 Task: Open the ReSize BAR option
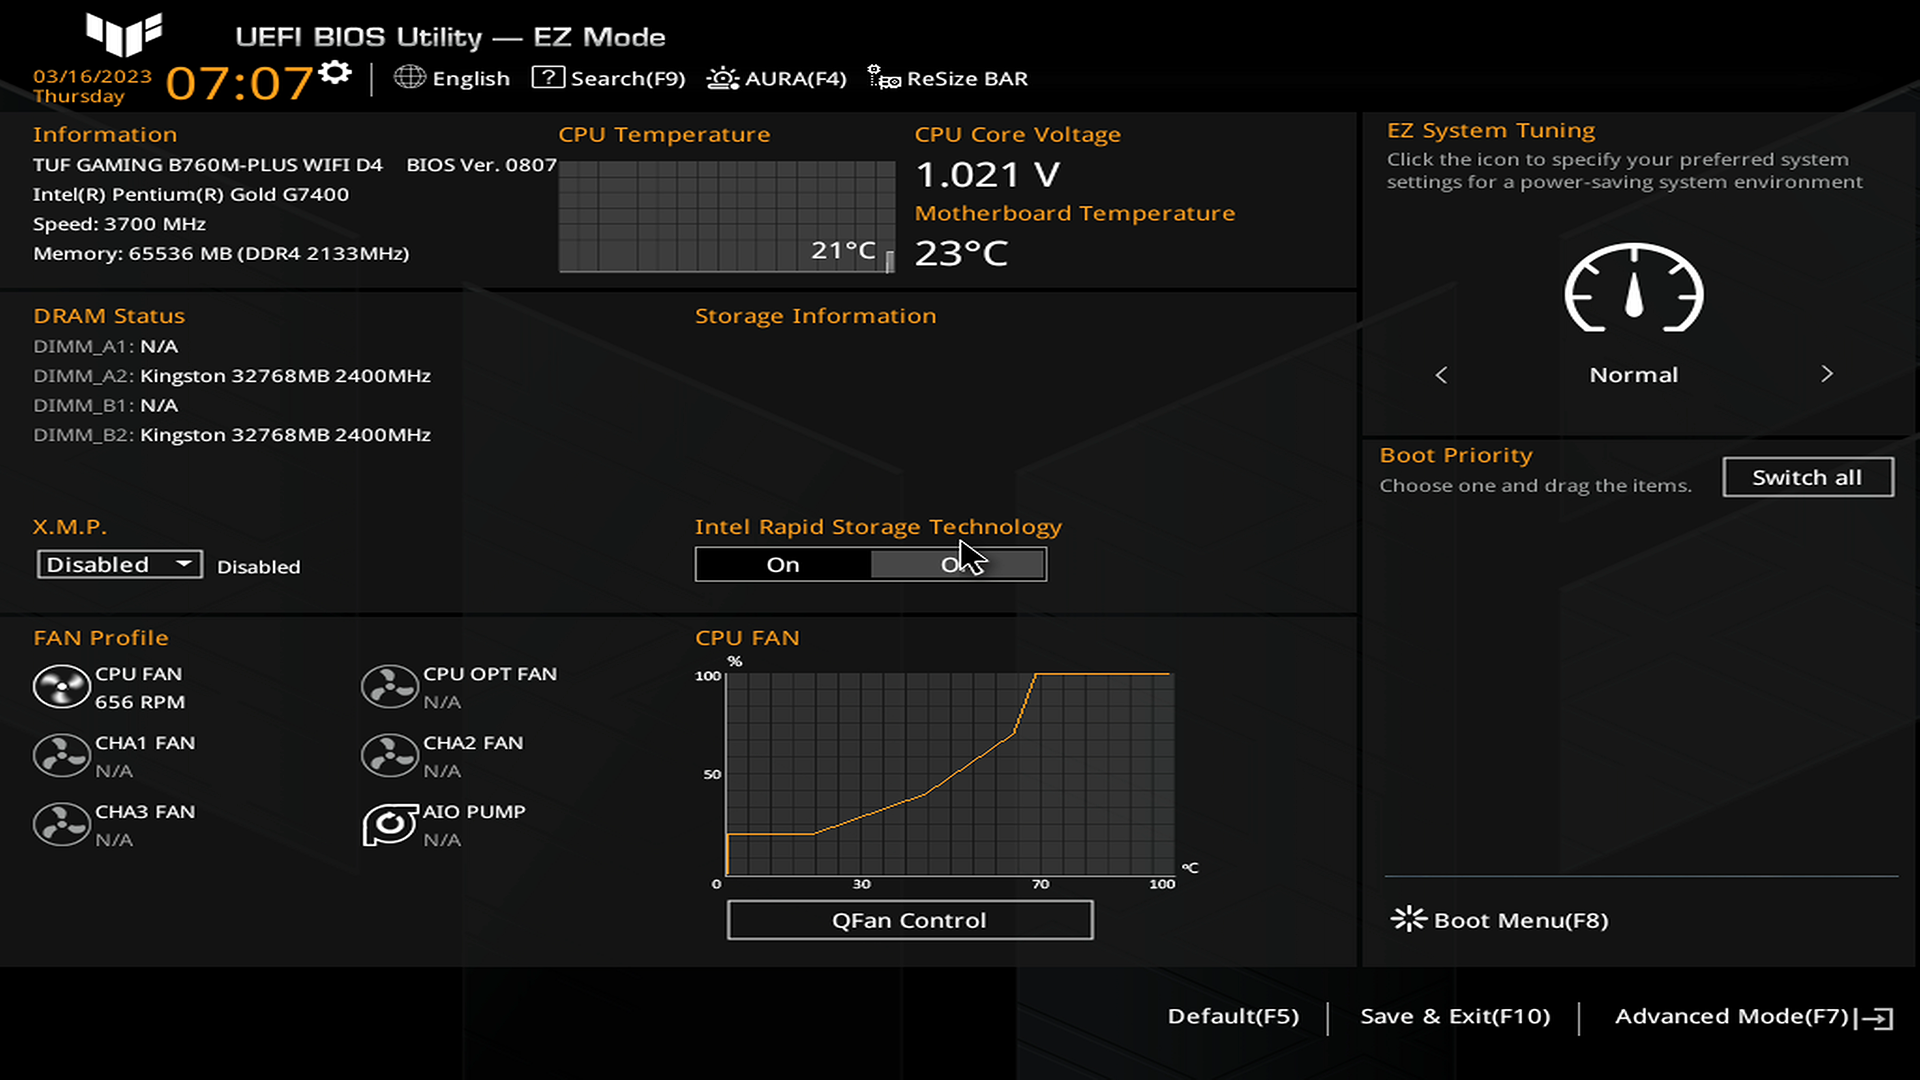[x=947, y=78]
